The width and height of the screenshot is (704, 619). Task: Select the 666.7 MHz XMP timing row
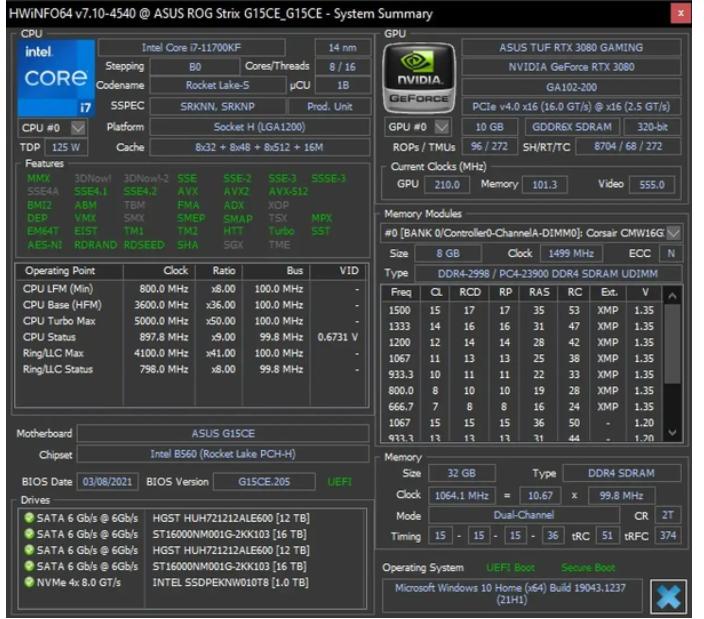coord(522,407)
